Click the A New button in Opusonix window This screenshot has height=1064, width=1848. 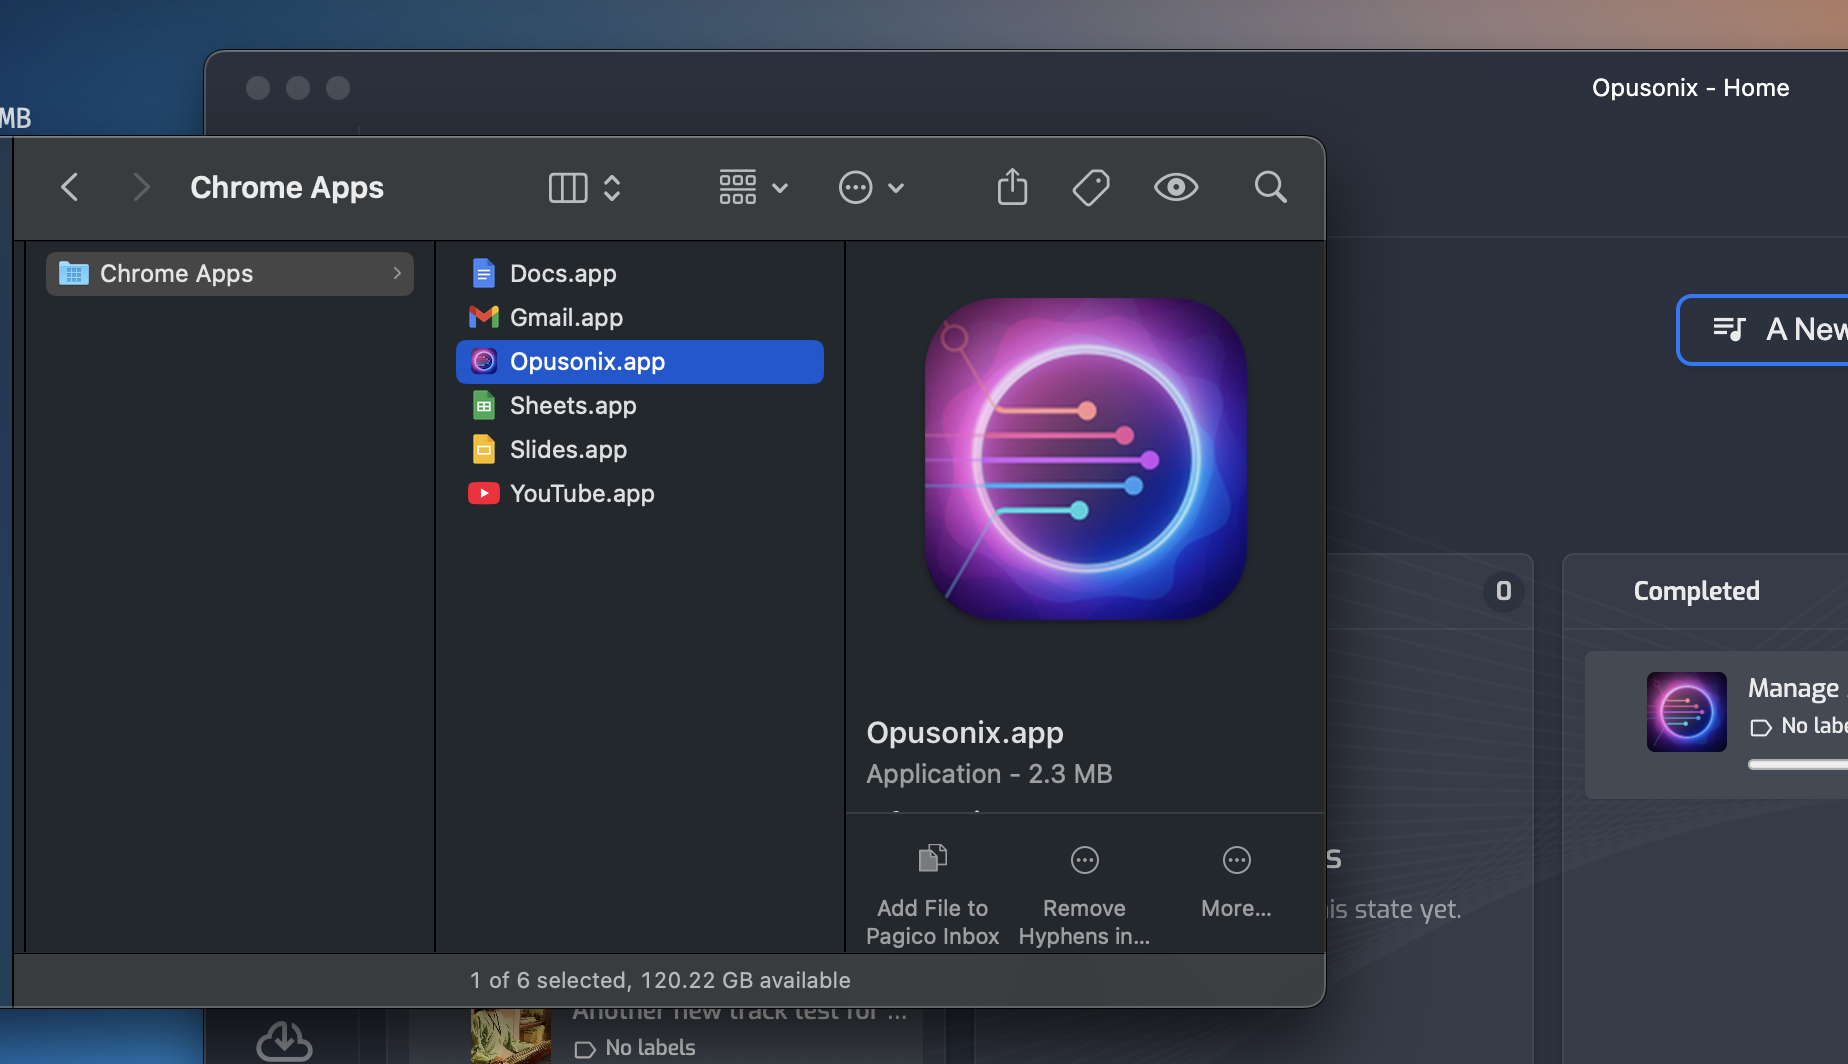1764,329
